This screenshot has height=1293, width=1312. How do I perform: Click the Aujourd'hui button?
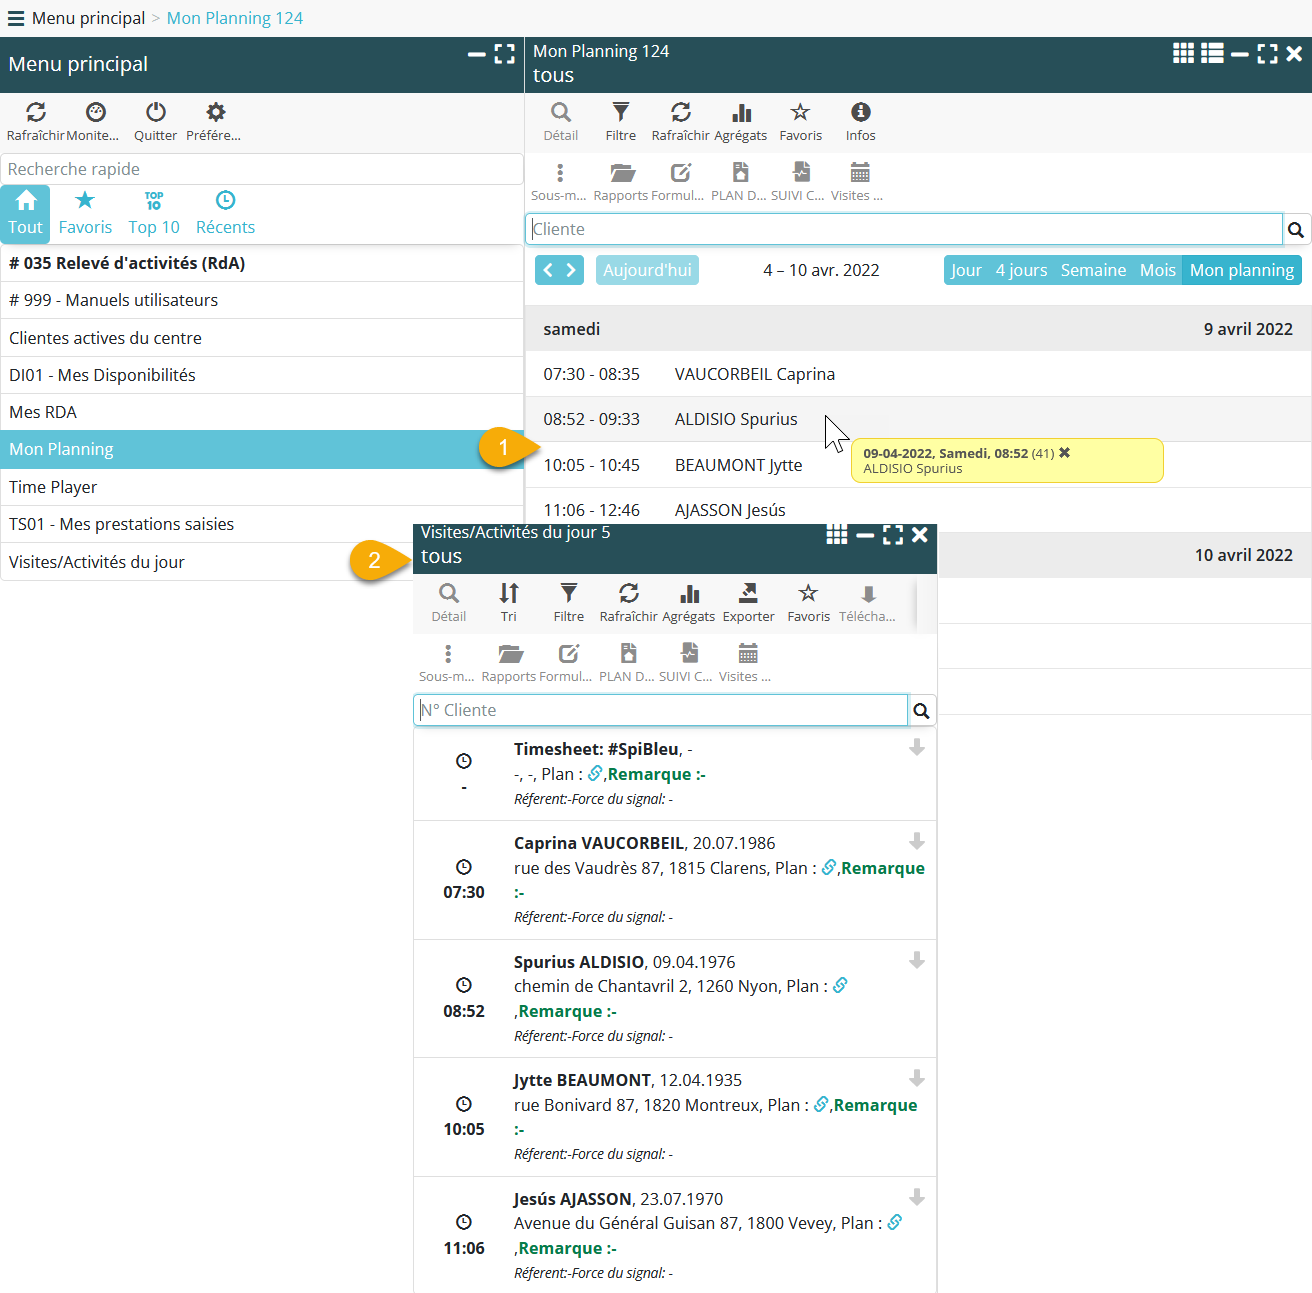click(x=647, y=270)
